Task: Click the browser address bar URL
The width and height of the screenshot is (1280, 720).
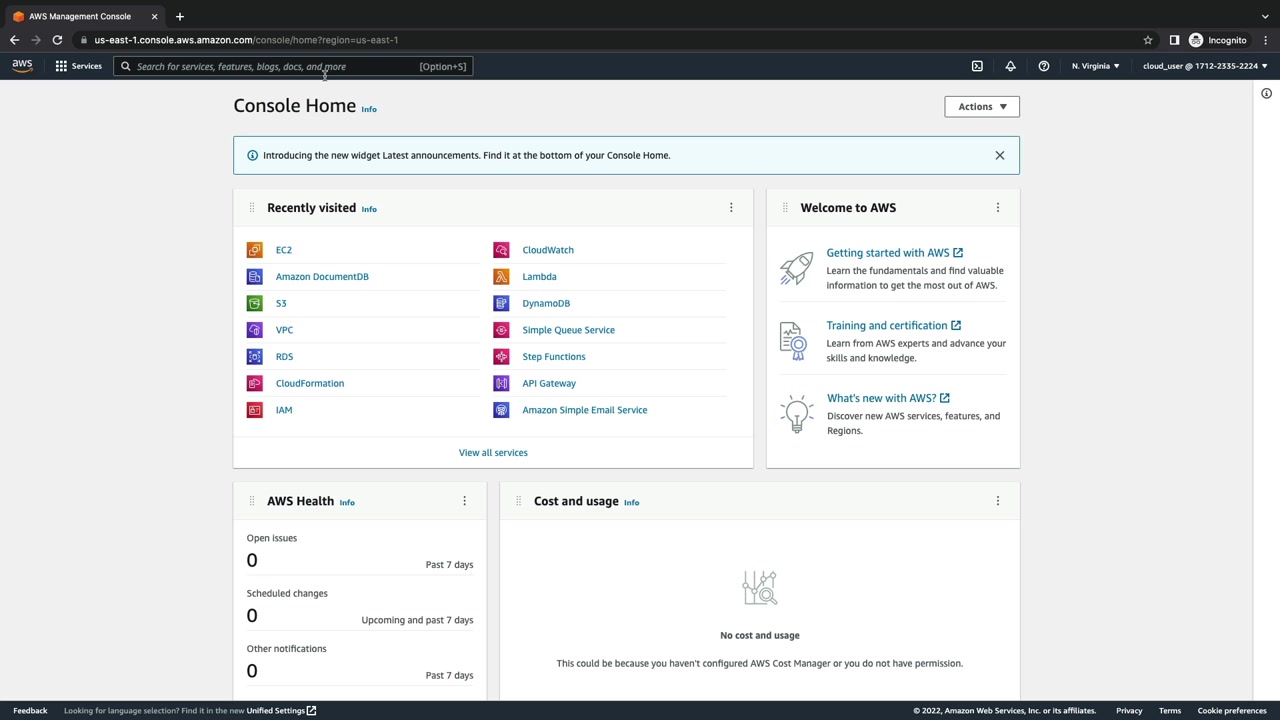Action: coord(246,40)
